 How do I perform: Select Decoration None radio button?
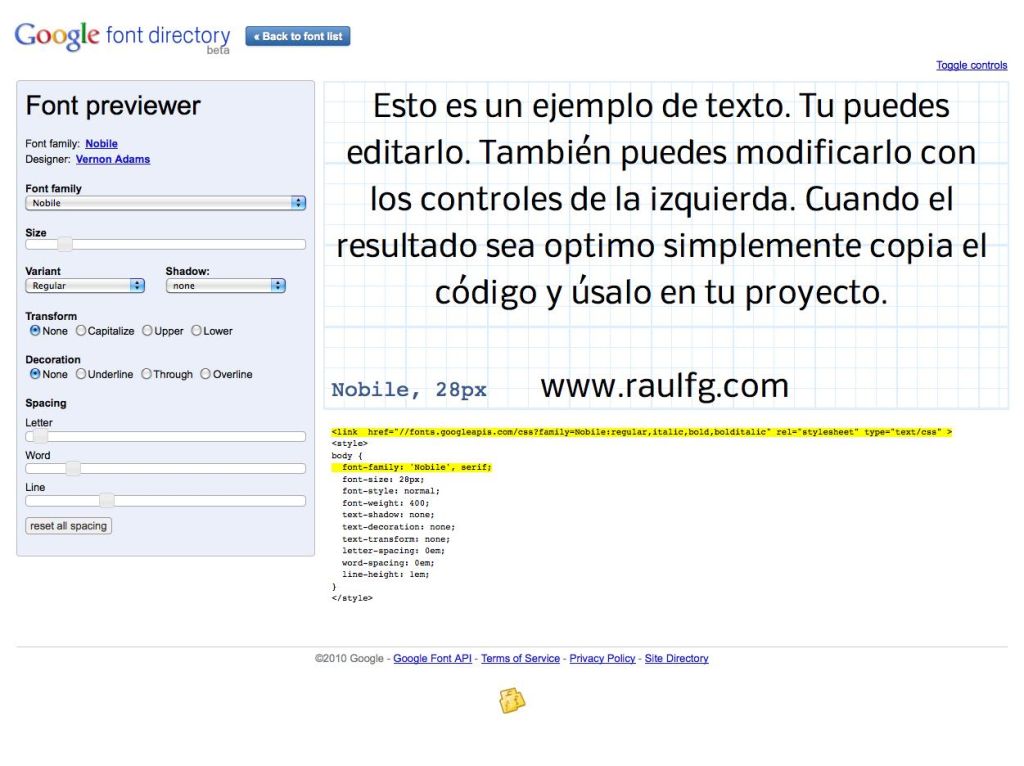click(x=35, y=374)
